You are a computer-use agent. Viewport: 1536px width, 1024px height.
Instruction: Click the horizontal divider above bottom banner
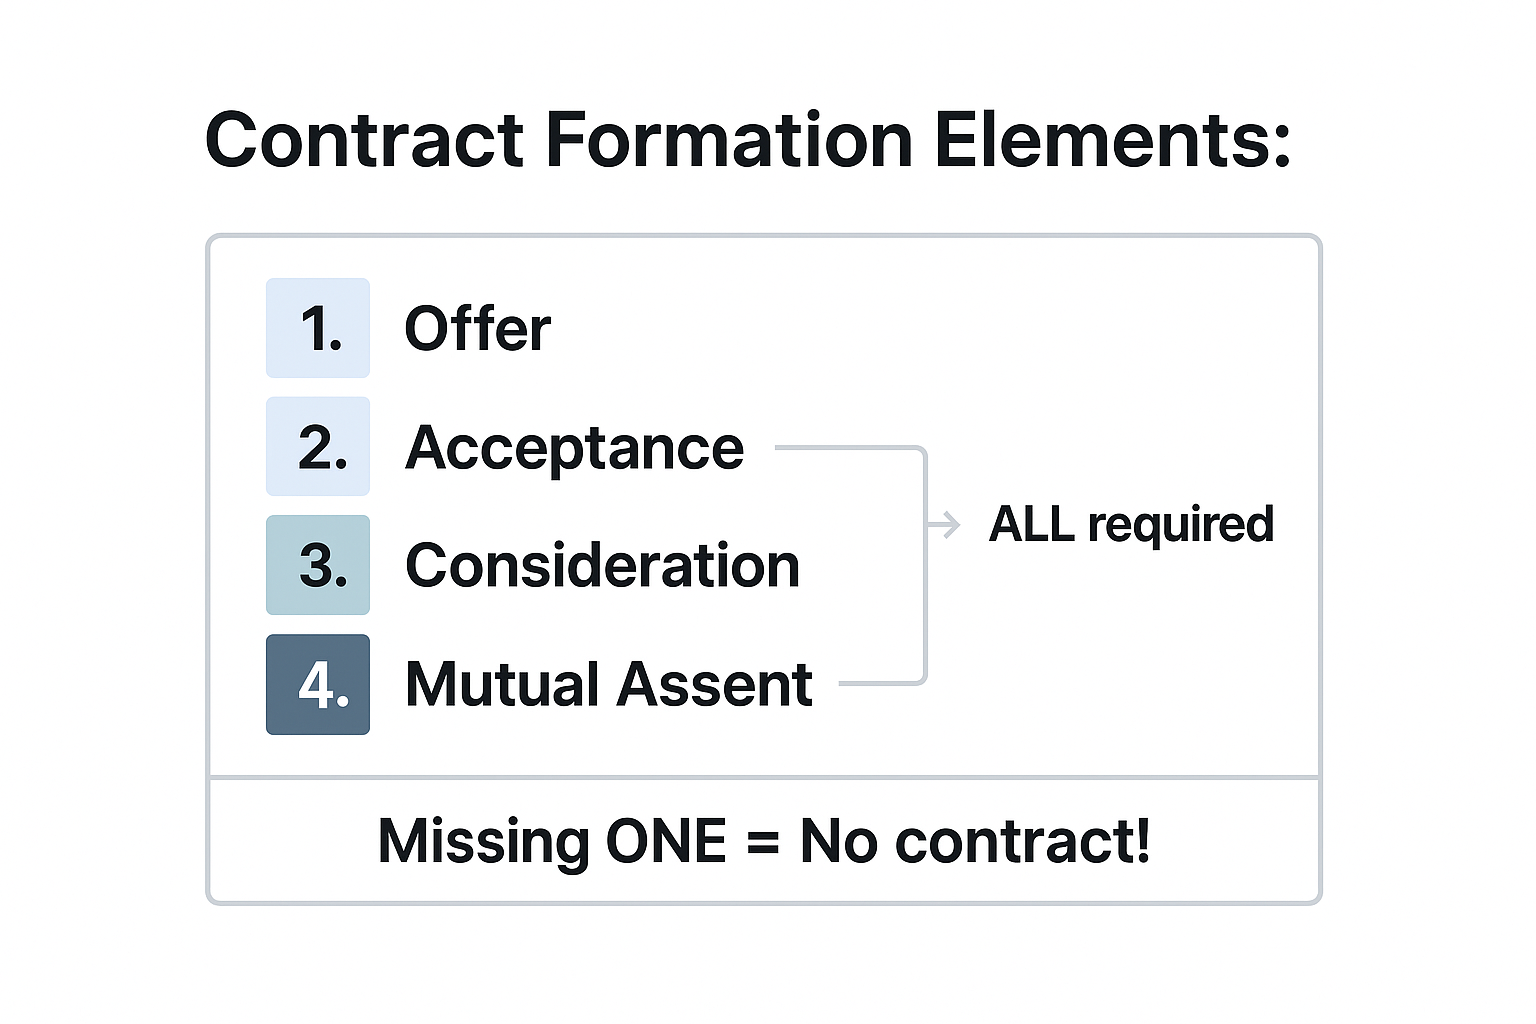click(x=764, y=777)
